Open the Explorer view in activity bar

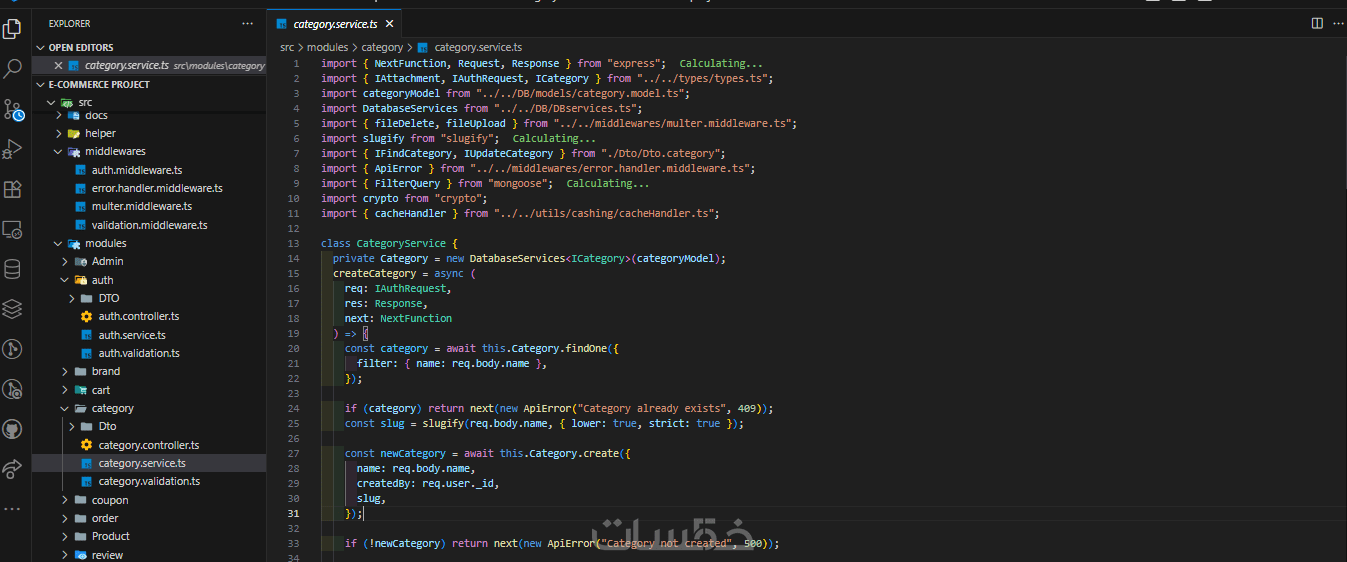(13, 28)
